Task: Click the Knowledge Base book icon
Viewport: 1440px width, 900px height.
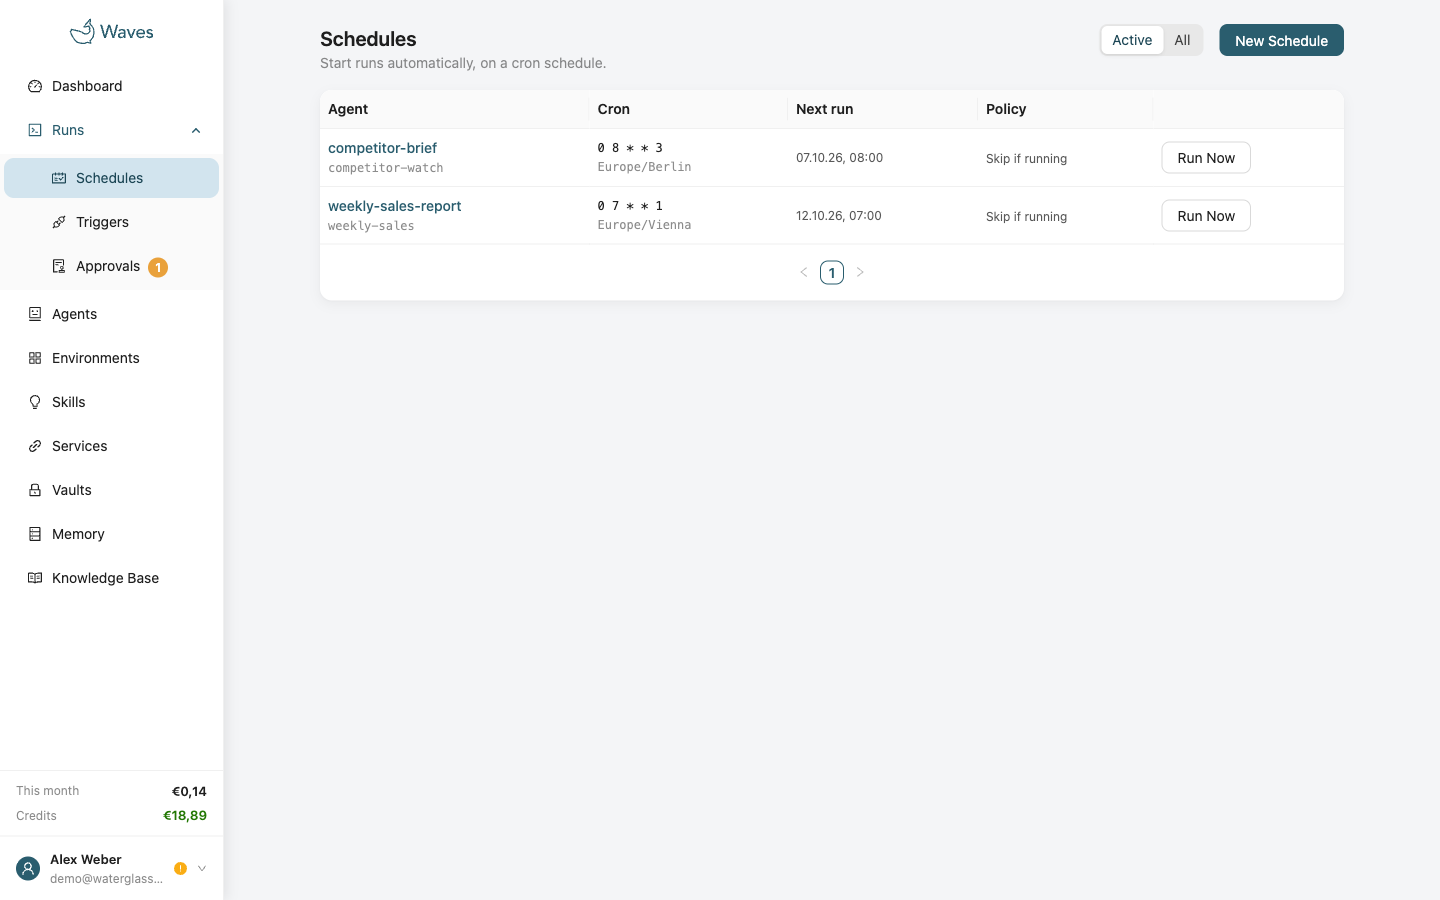Action: (x=35, y=578)
